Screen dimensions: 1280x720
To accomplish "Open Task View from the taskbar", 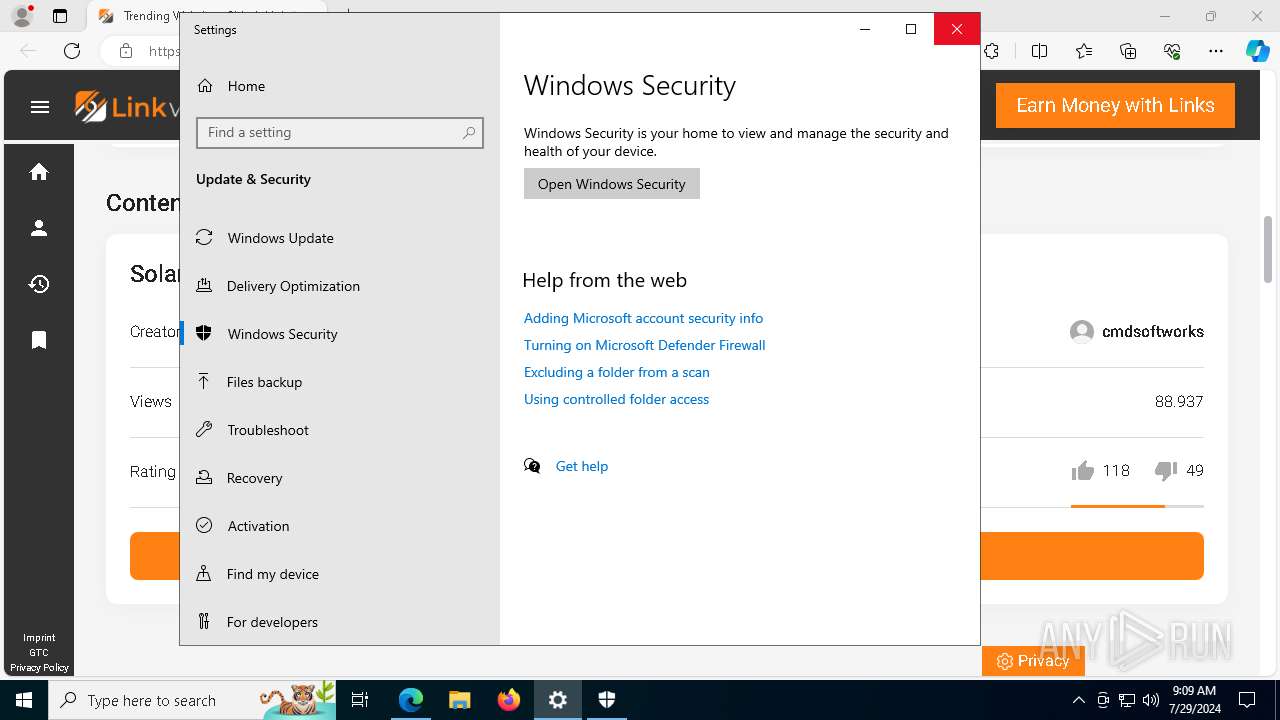I will tap(360, 700).
